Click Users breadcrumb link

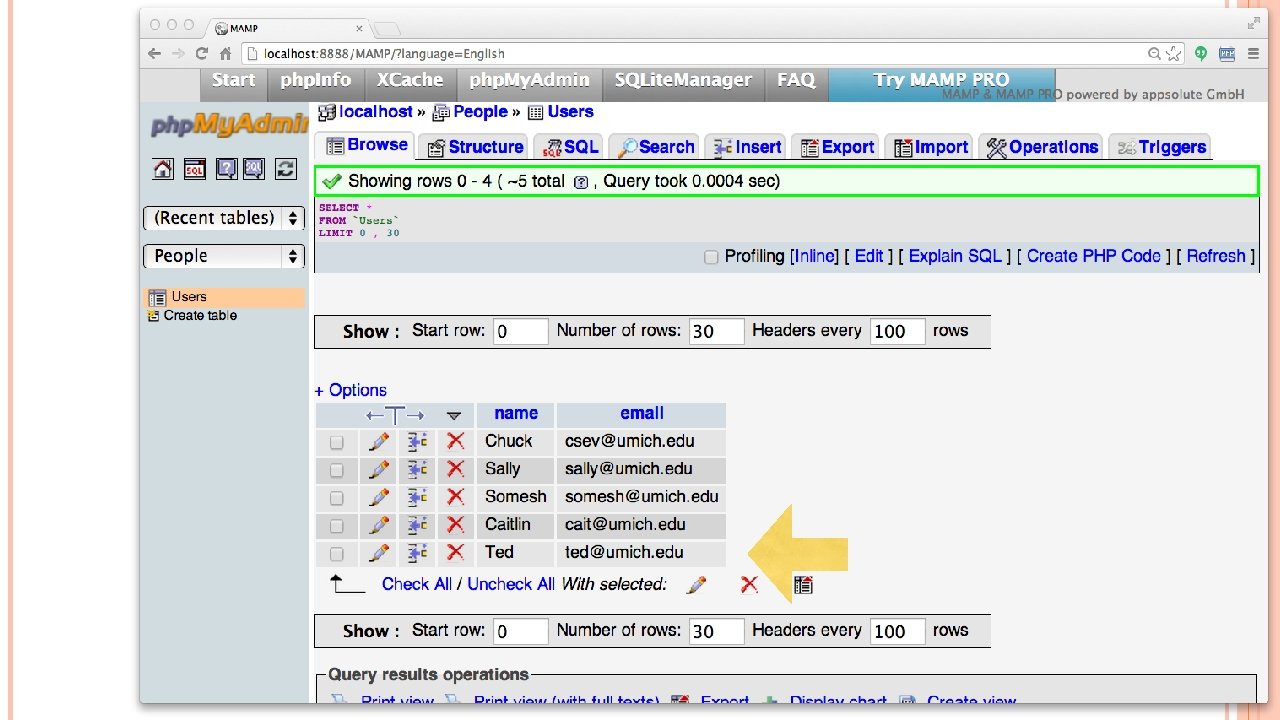[x=570, y=112]
